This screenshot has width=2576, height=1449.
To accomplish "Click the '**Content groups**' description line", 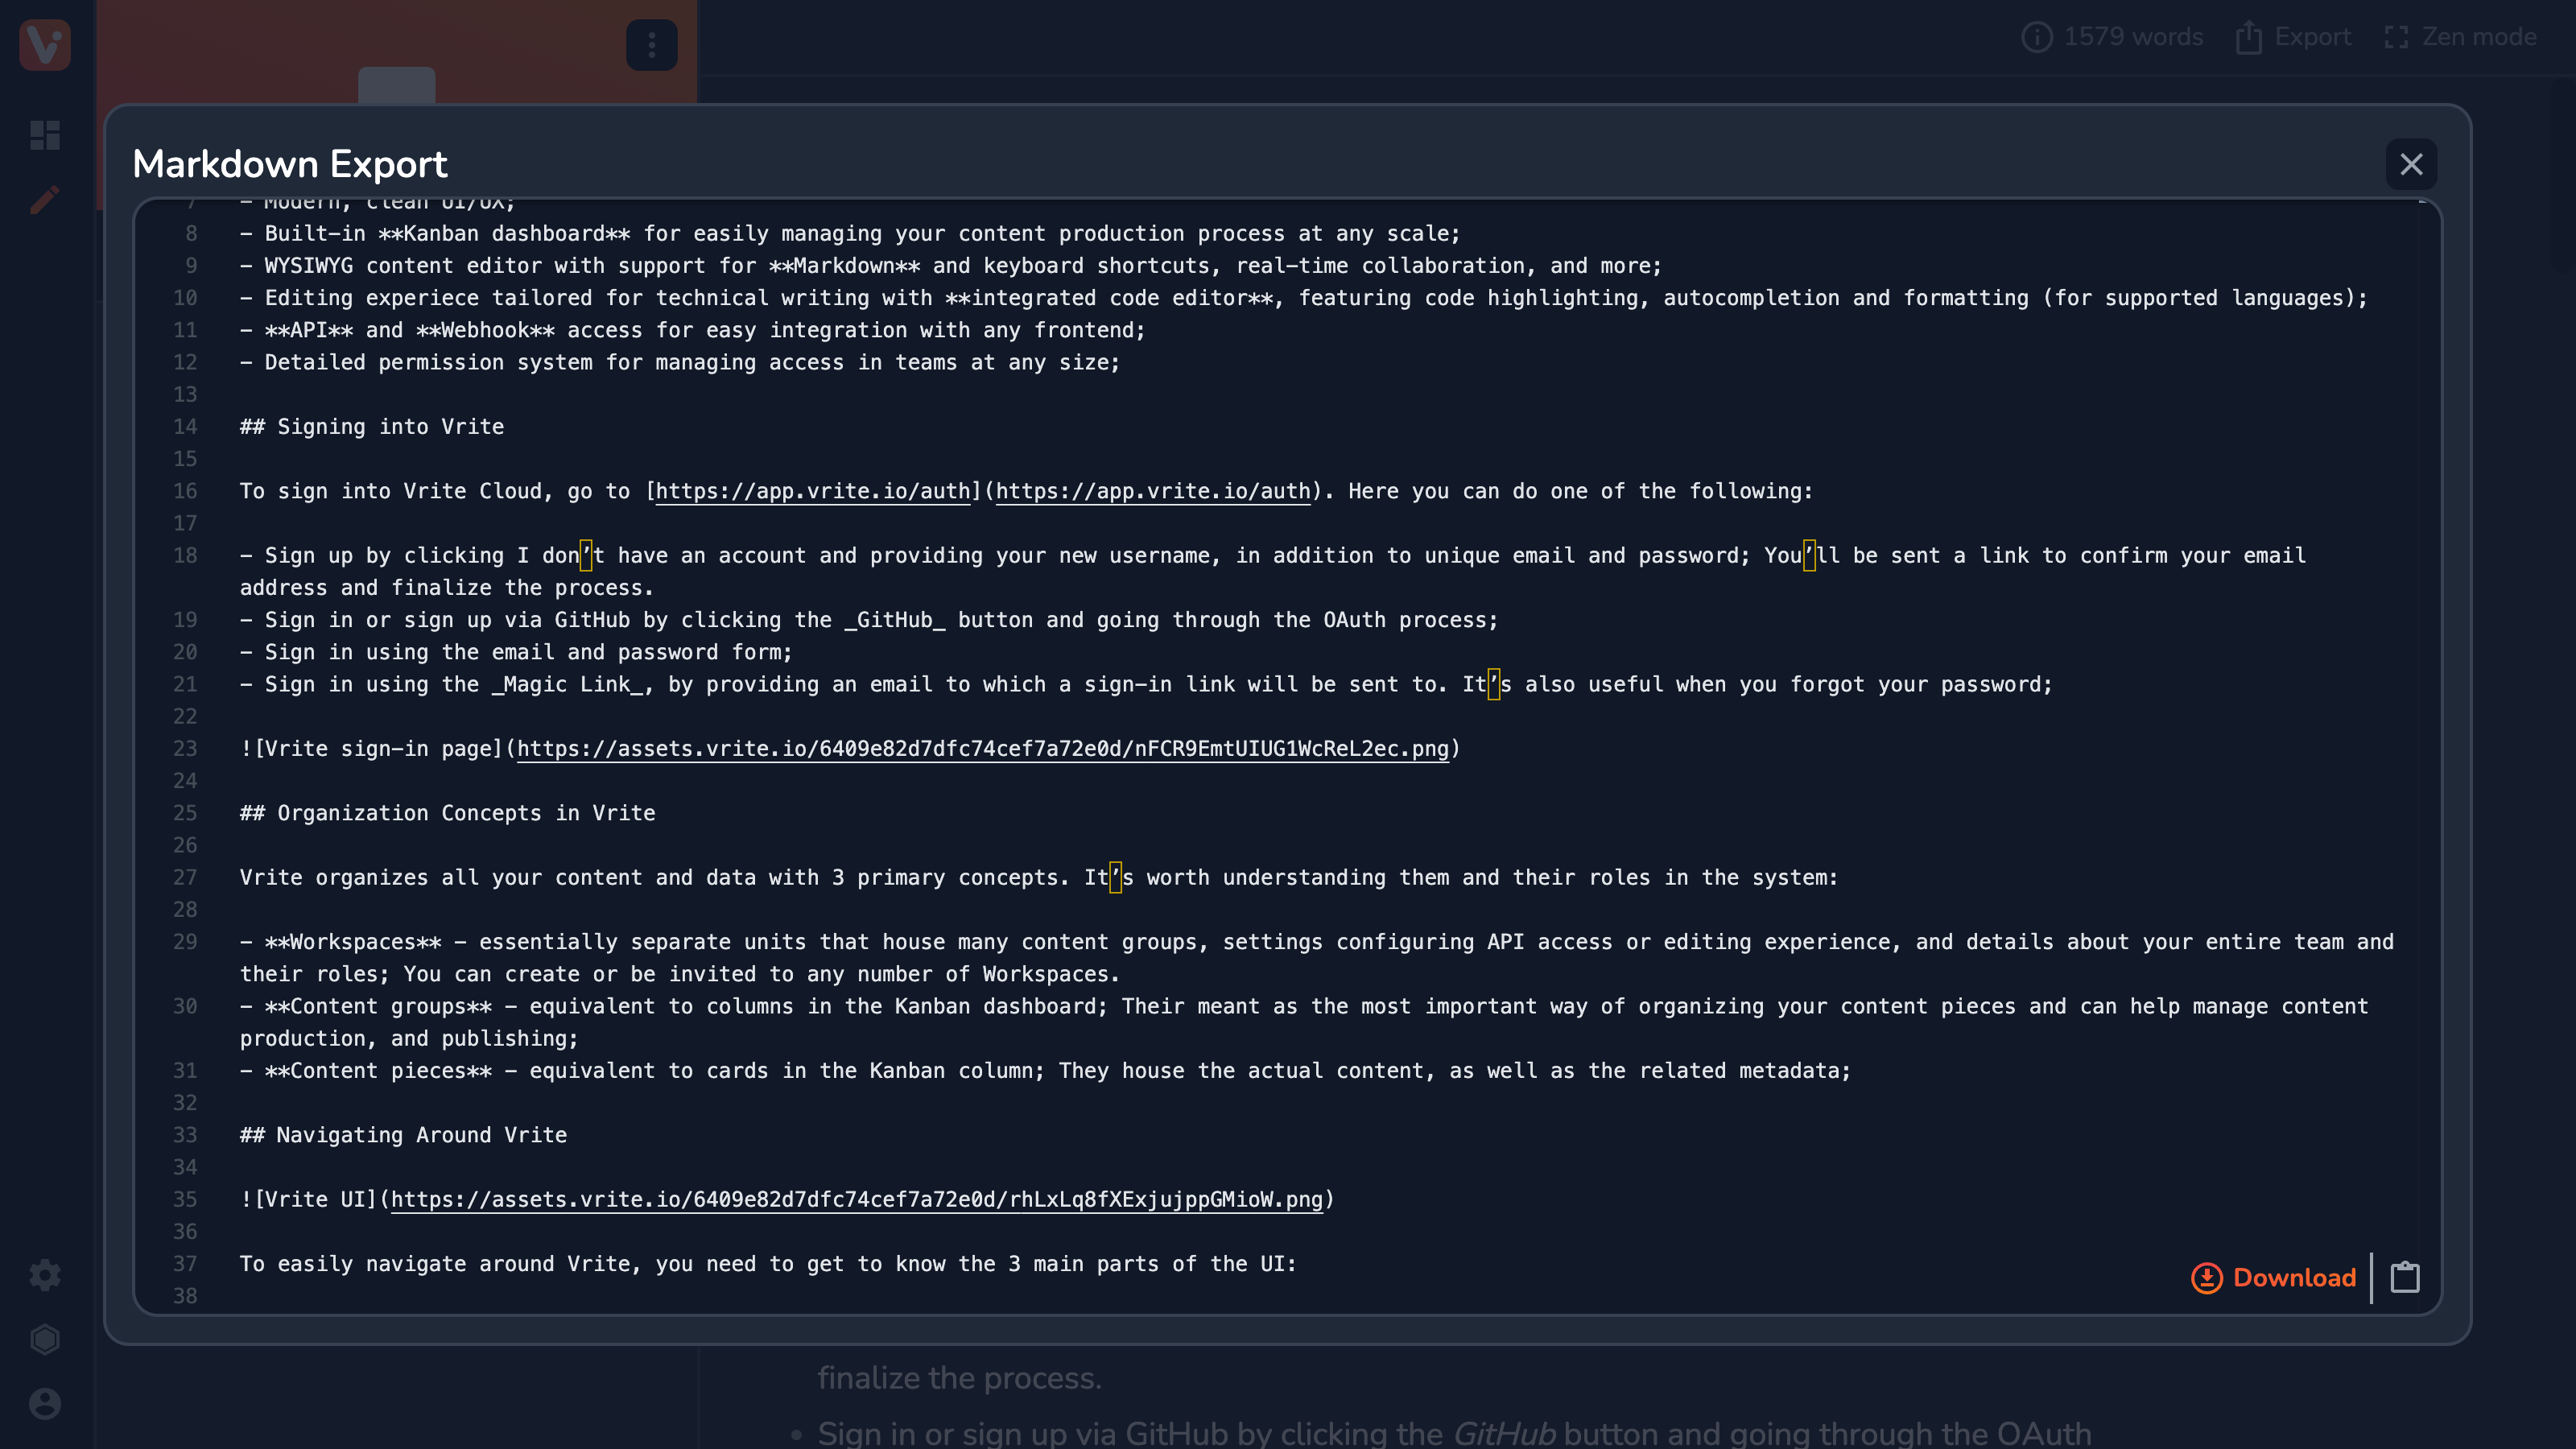I will point(1304,1022).
